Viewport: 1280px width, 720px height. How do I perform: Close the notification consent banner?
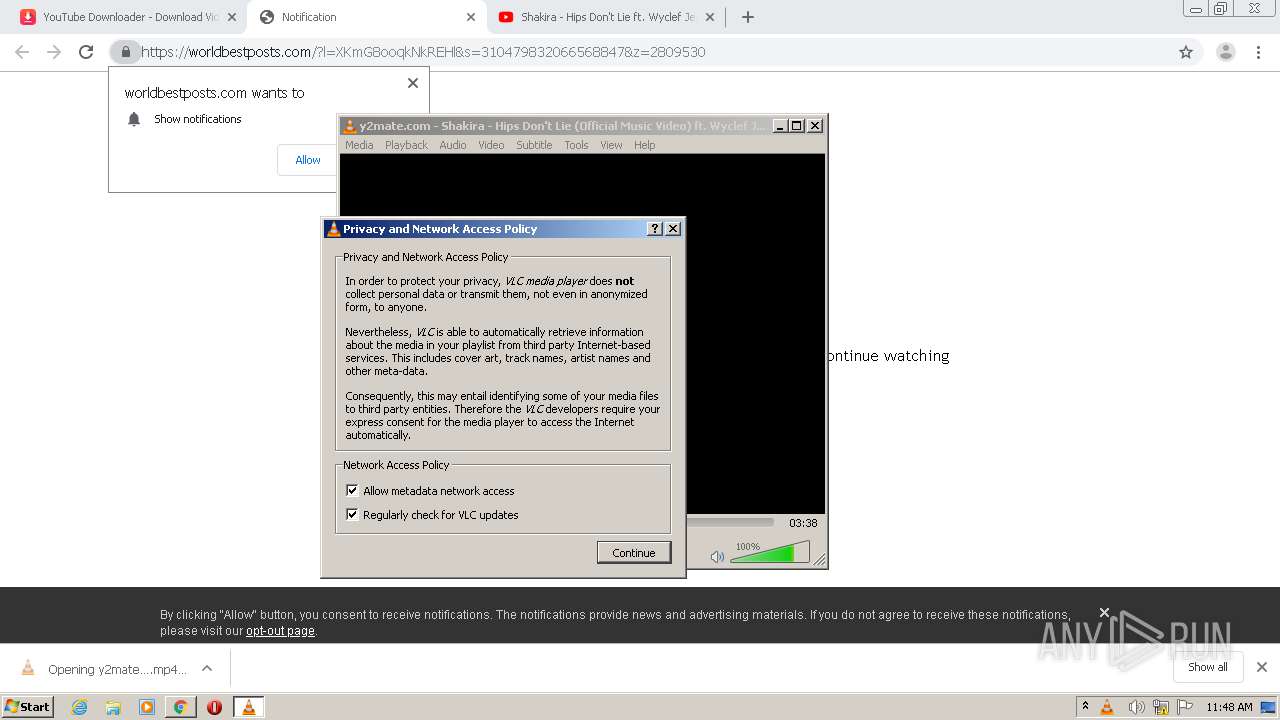[x=1104, y=612]
